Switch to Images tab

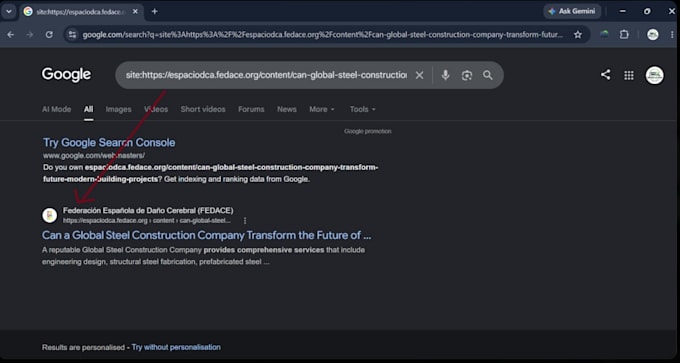118,109
